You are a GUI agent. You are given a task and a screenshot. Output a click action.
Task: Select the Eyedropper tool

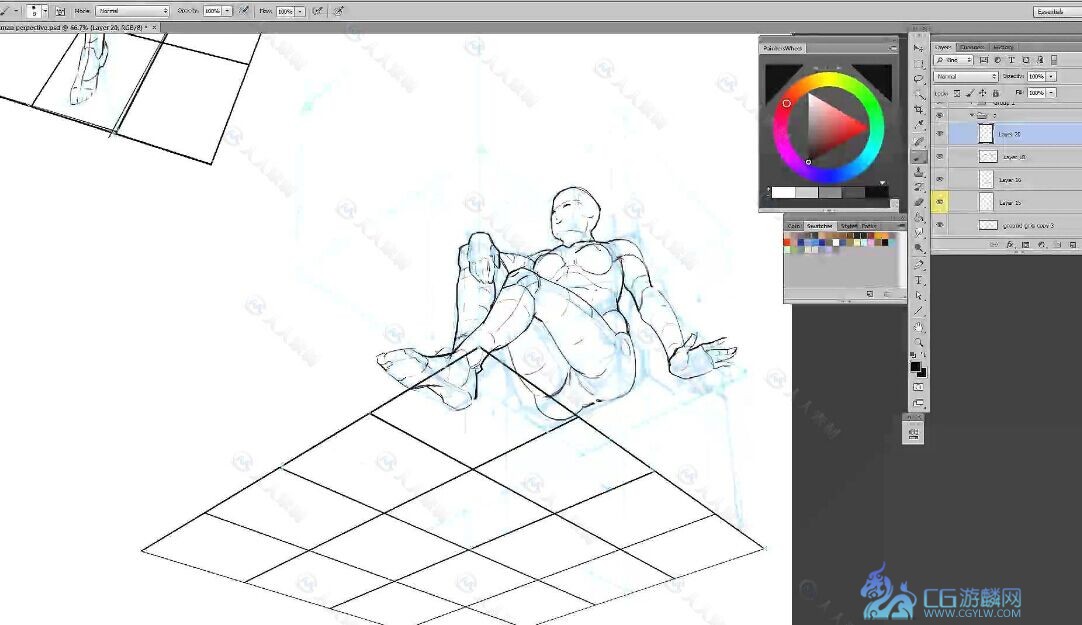pyautogui.click(x=919, y=125)
